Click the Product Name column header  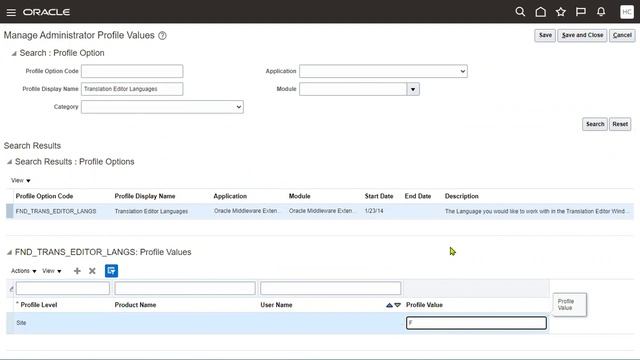tap(136, 305)
